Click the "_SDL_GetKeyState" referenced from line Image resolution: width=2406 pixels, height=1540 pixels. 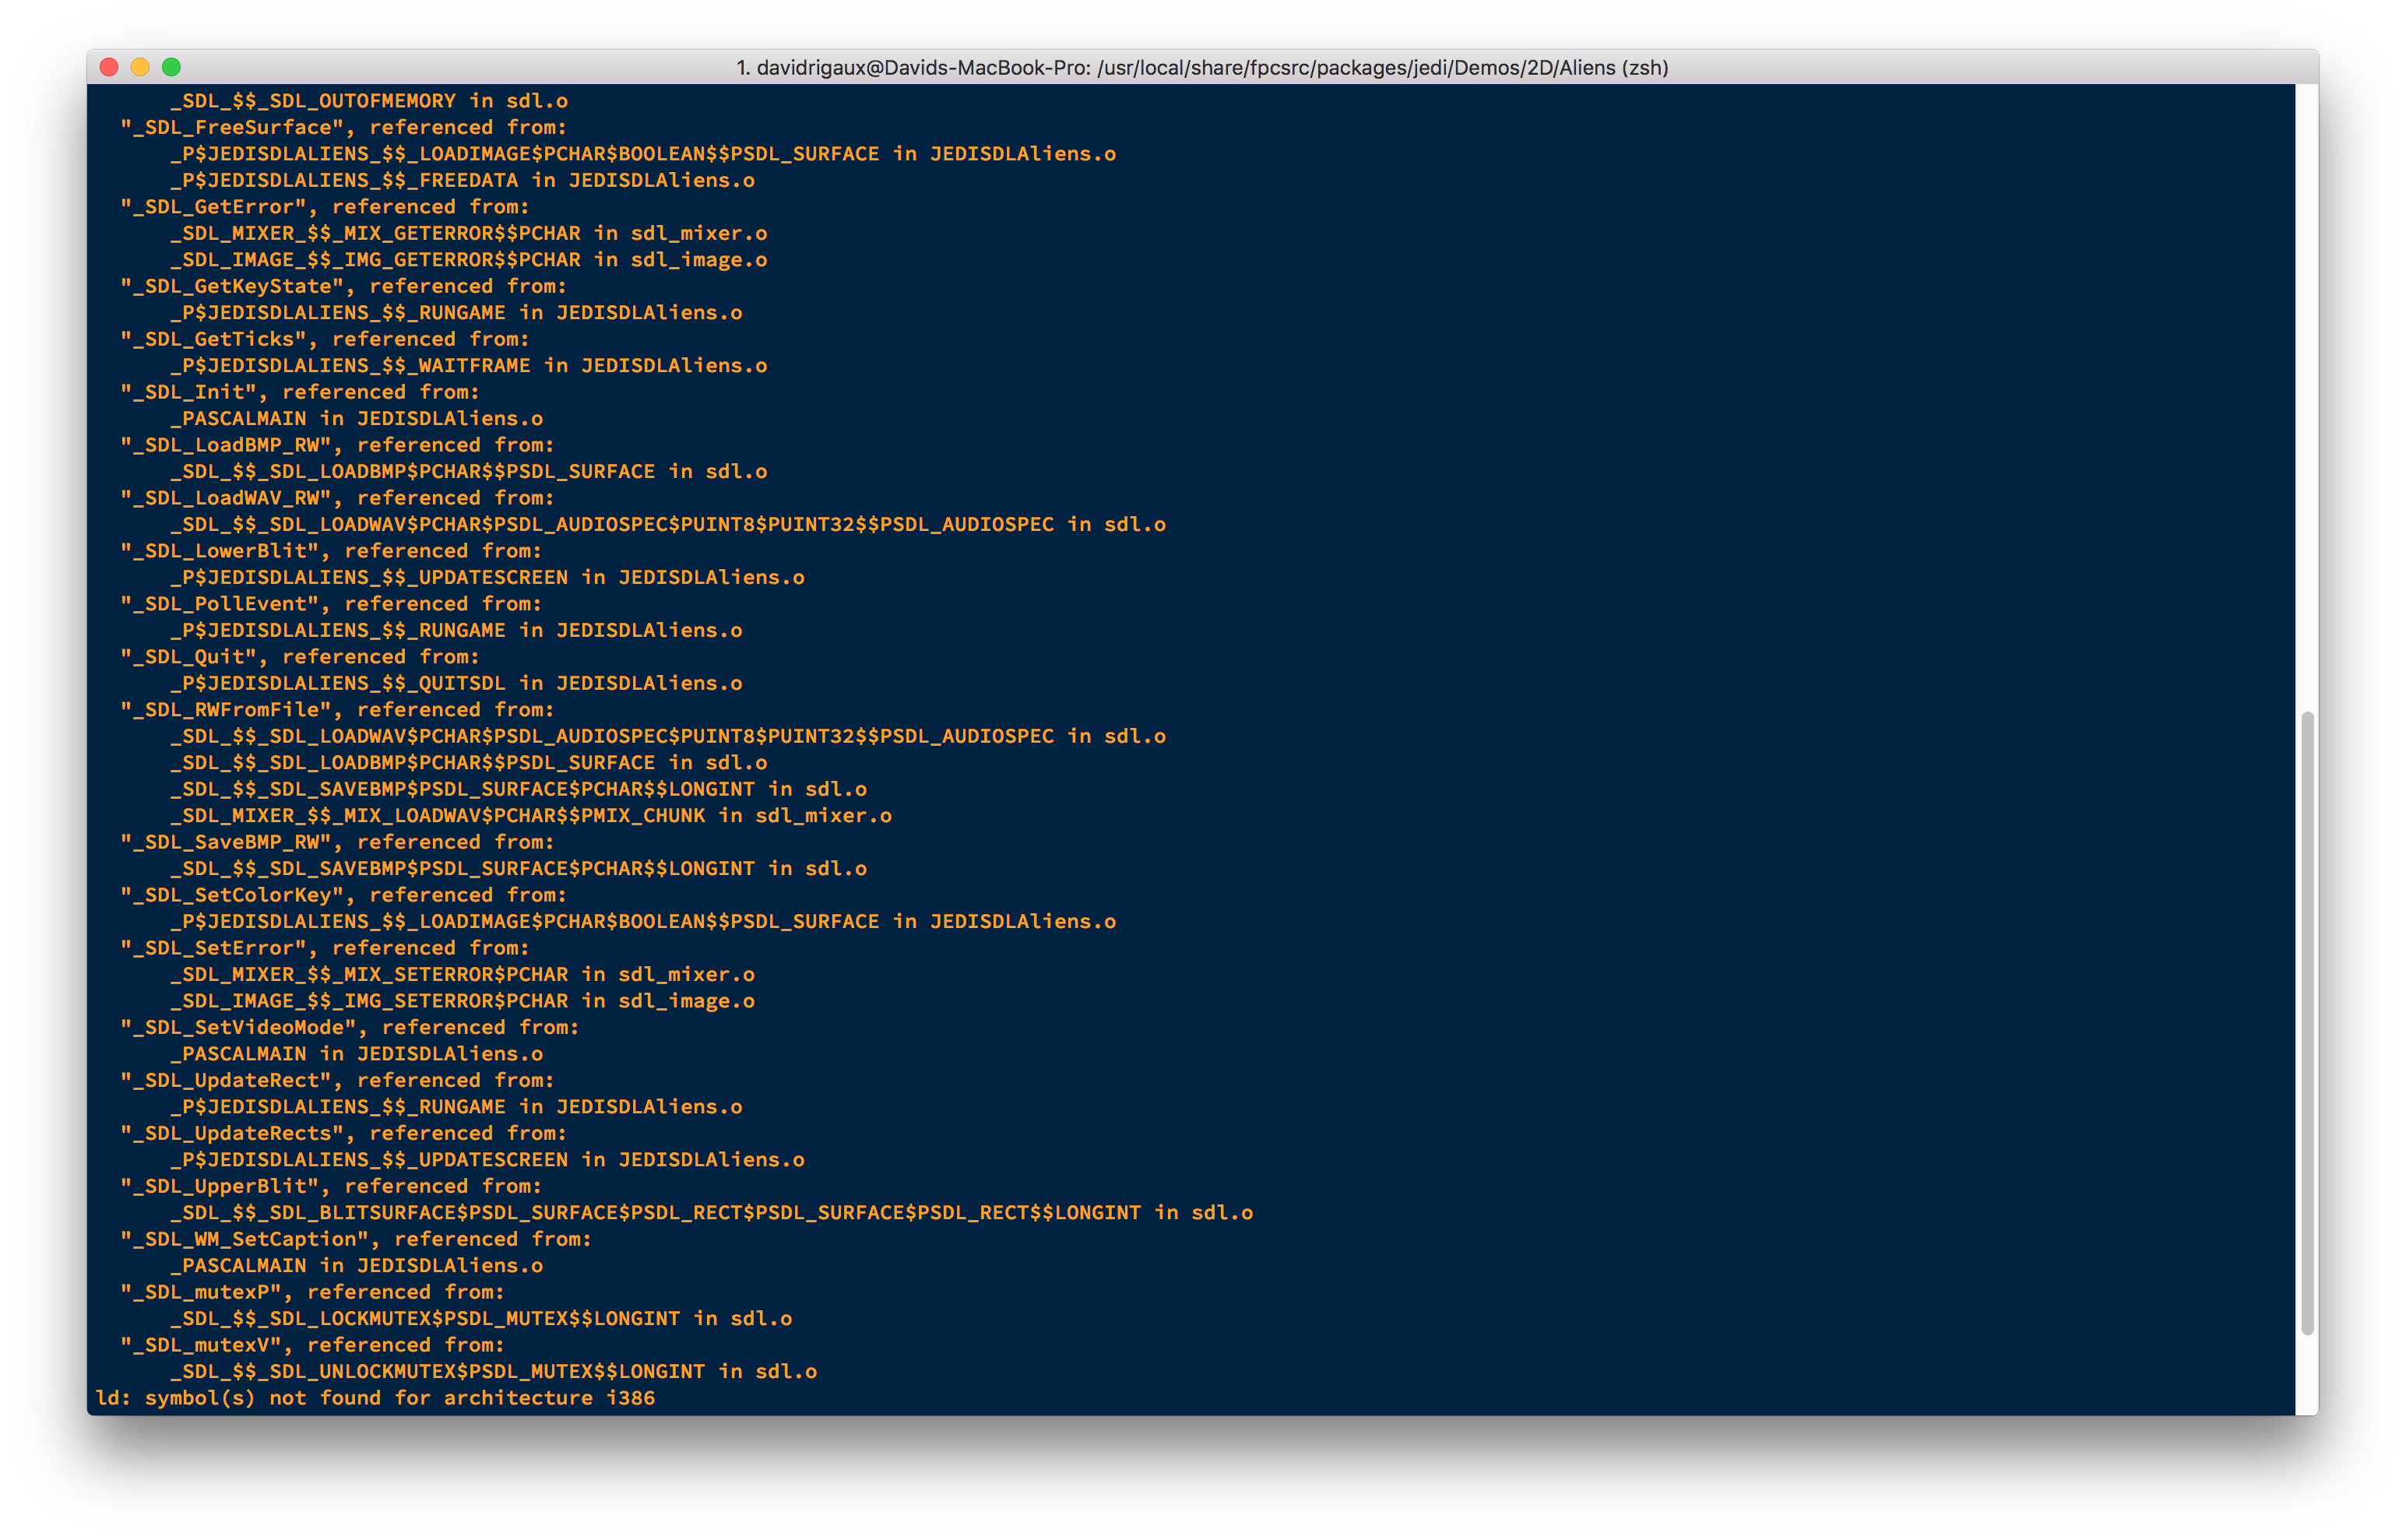(x=344, y=286)
